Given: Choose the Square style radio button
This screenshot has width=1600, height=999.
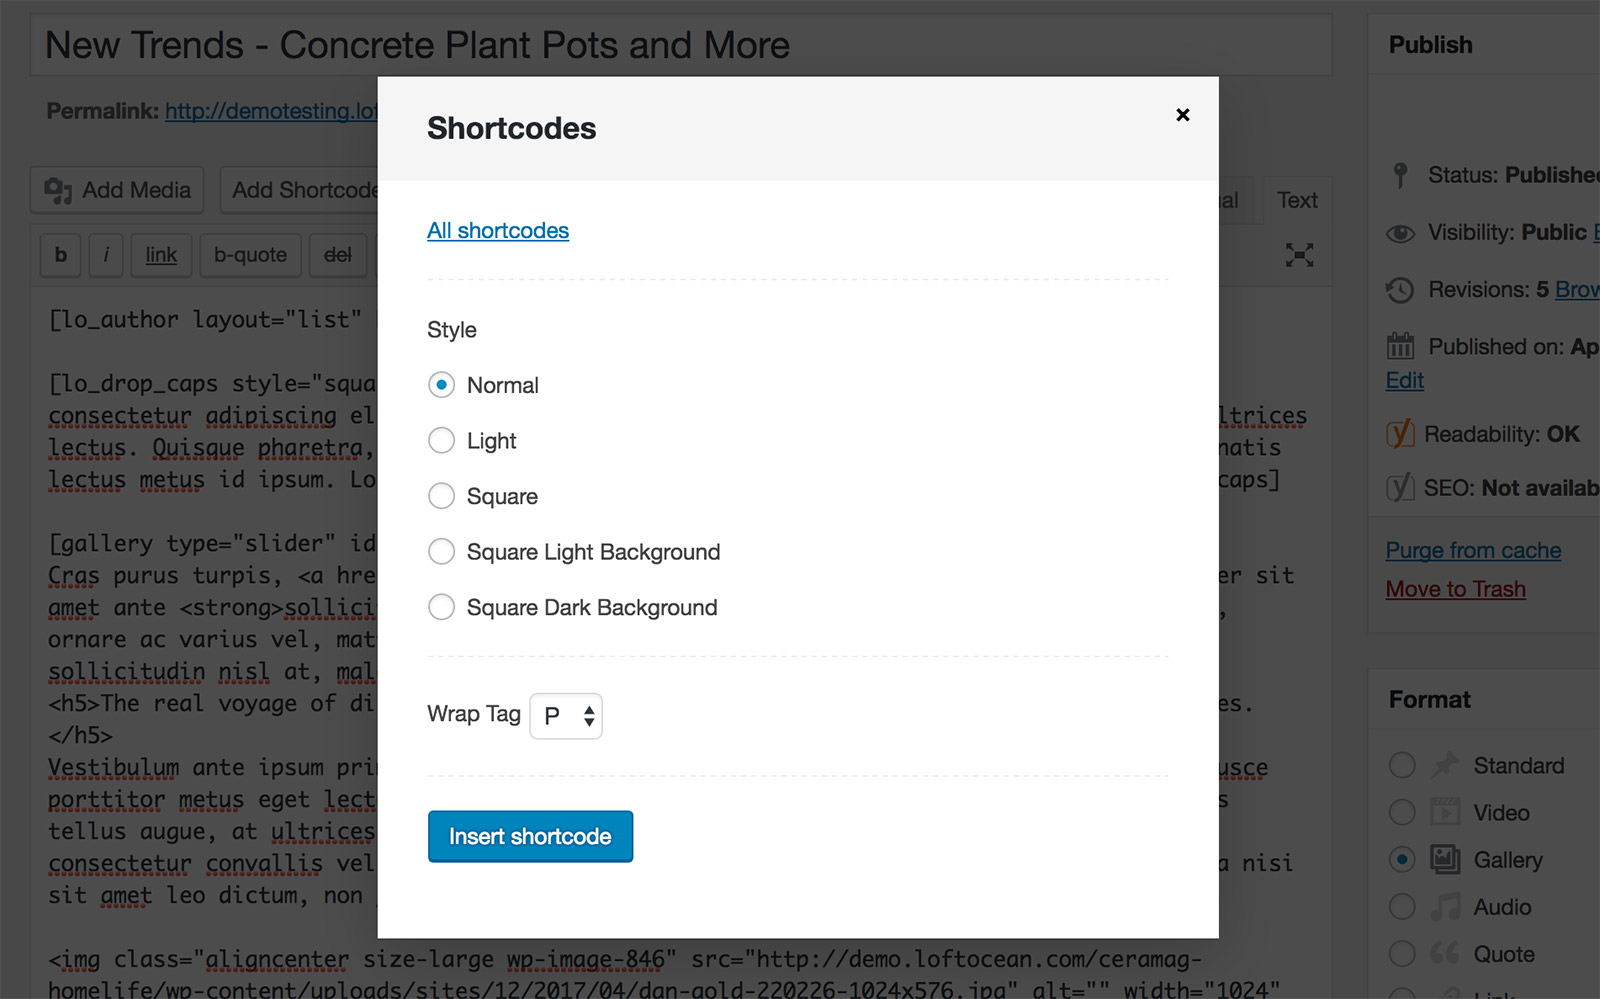Looking at the screenshot, I should pos(441,496).
